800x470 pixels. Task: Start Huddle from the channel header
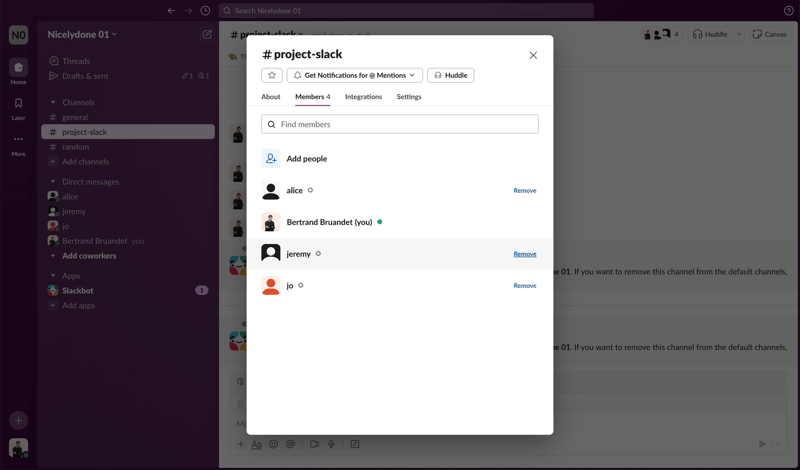(710, 35)
